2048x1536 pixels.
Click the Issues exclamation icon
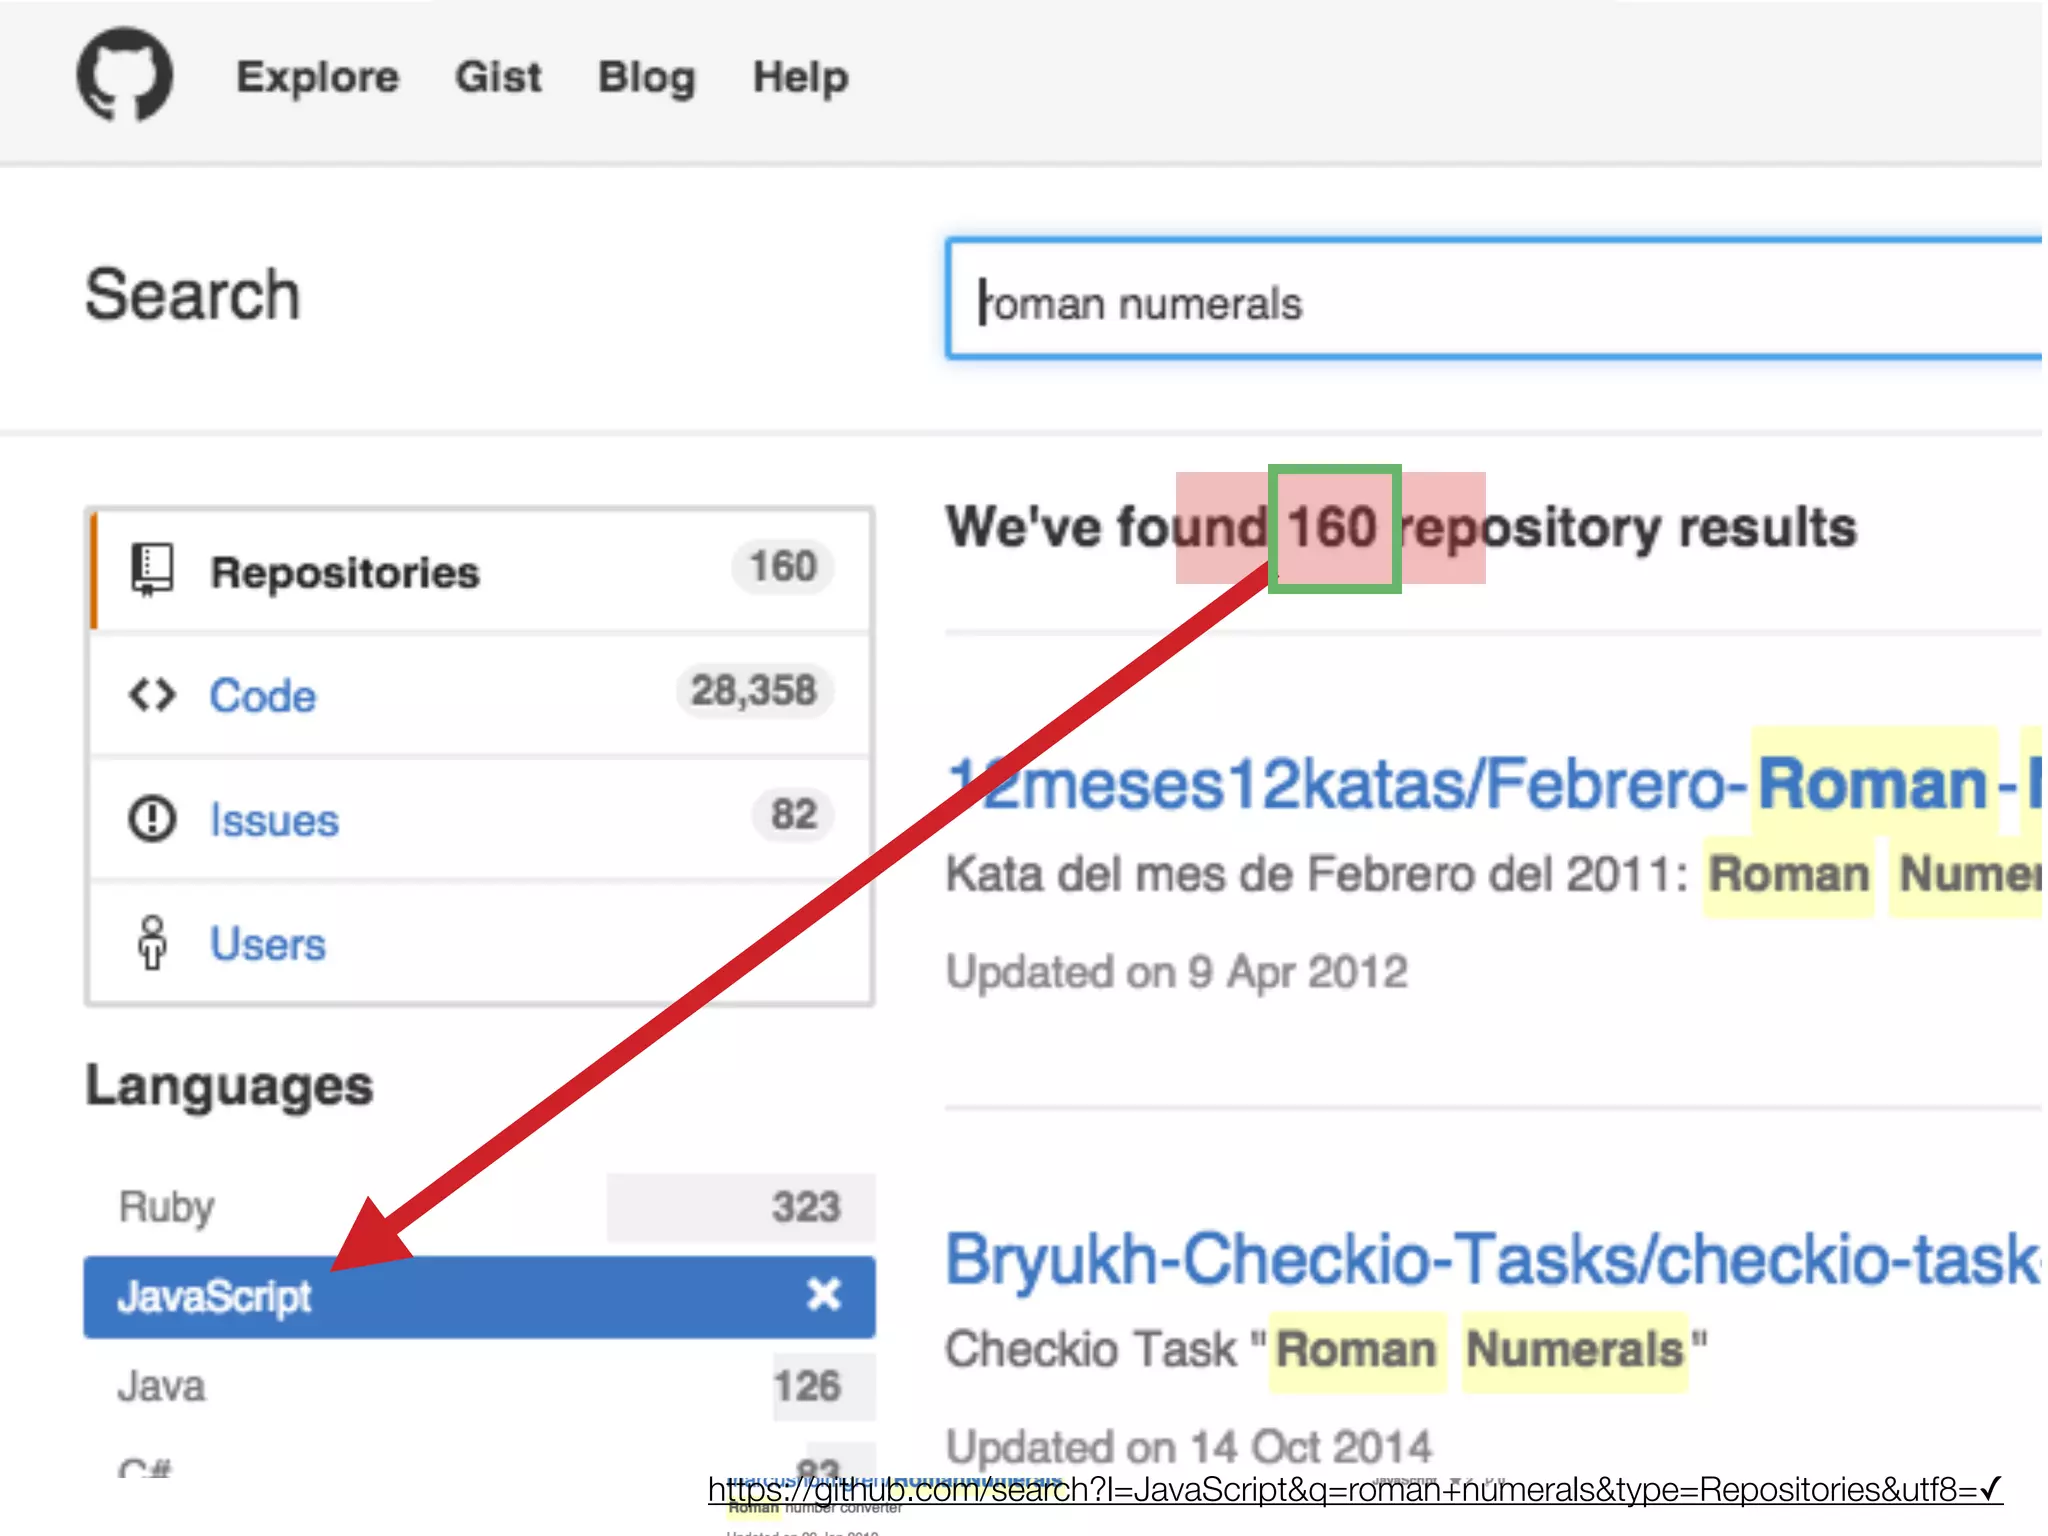click(x=152, y=818)
